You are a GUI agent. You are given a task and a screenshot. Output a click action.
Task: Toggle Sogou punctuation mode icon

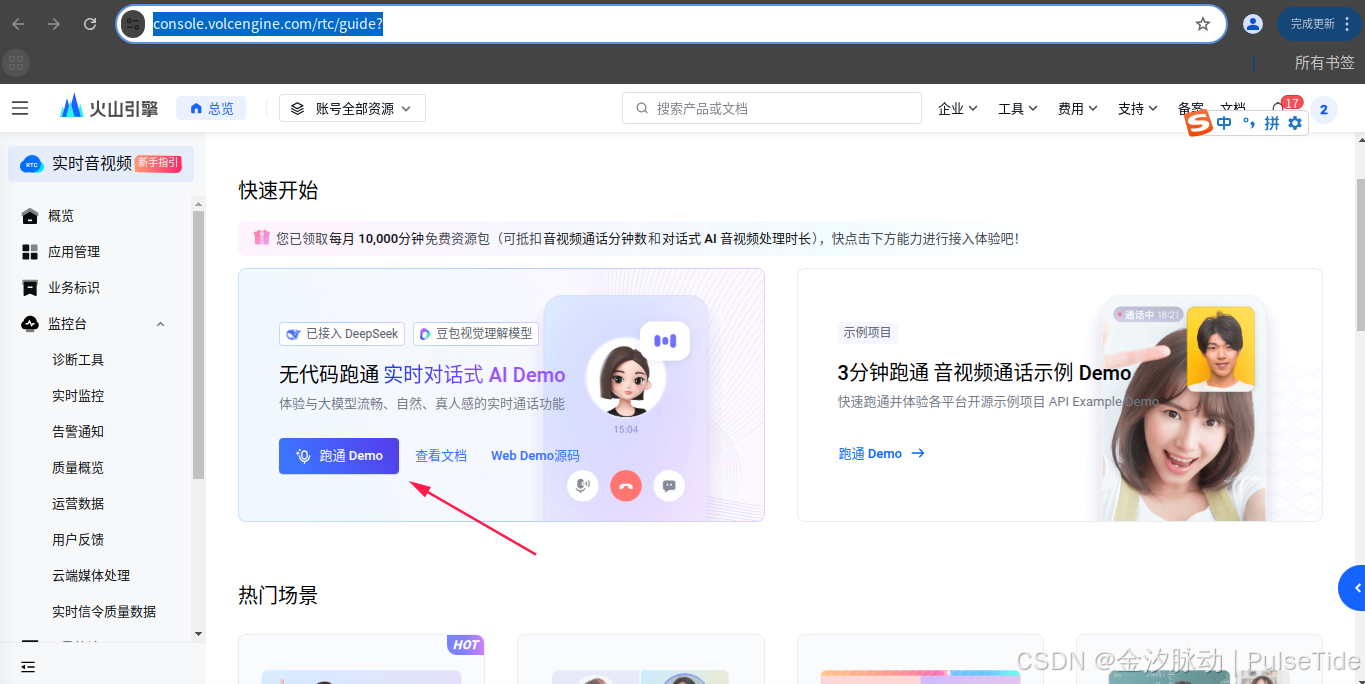pos(1248,123)
